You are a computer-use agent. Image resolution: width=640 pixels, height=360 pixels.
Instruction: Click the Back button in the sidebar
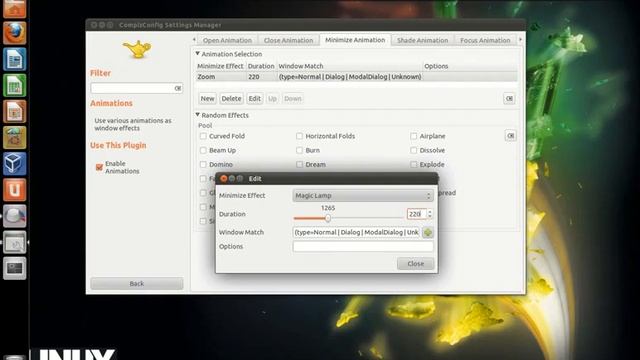137,283
